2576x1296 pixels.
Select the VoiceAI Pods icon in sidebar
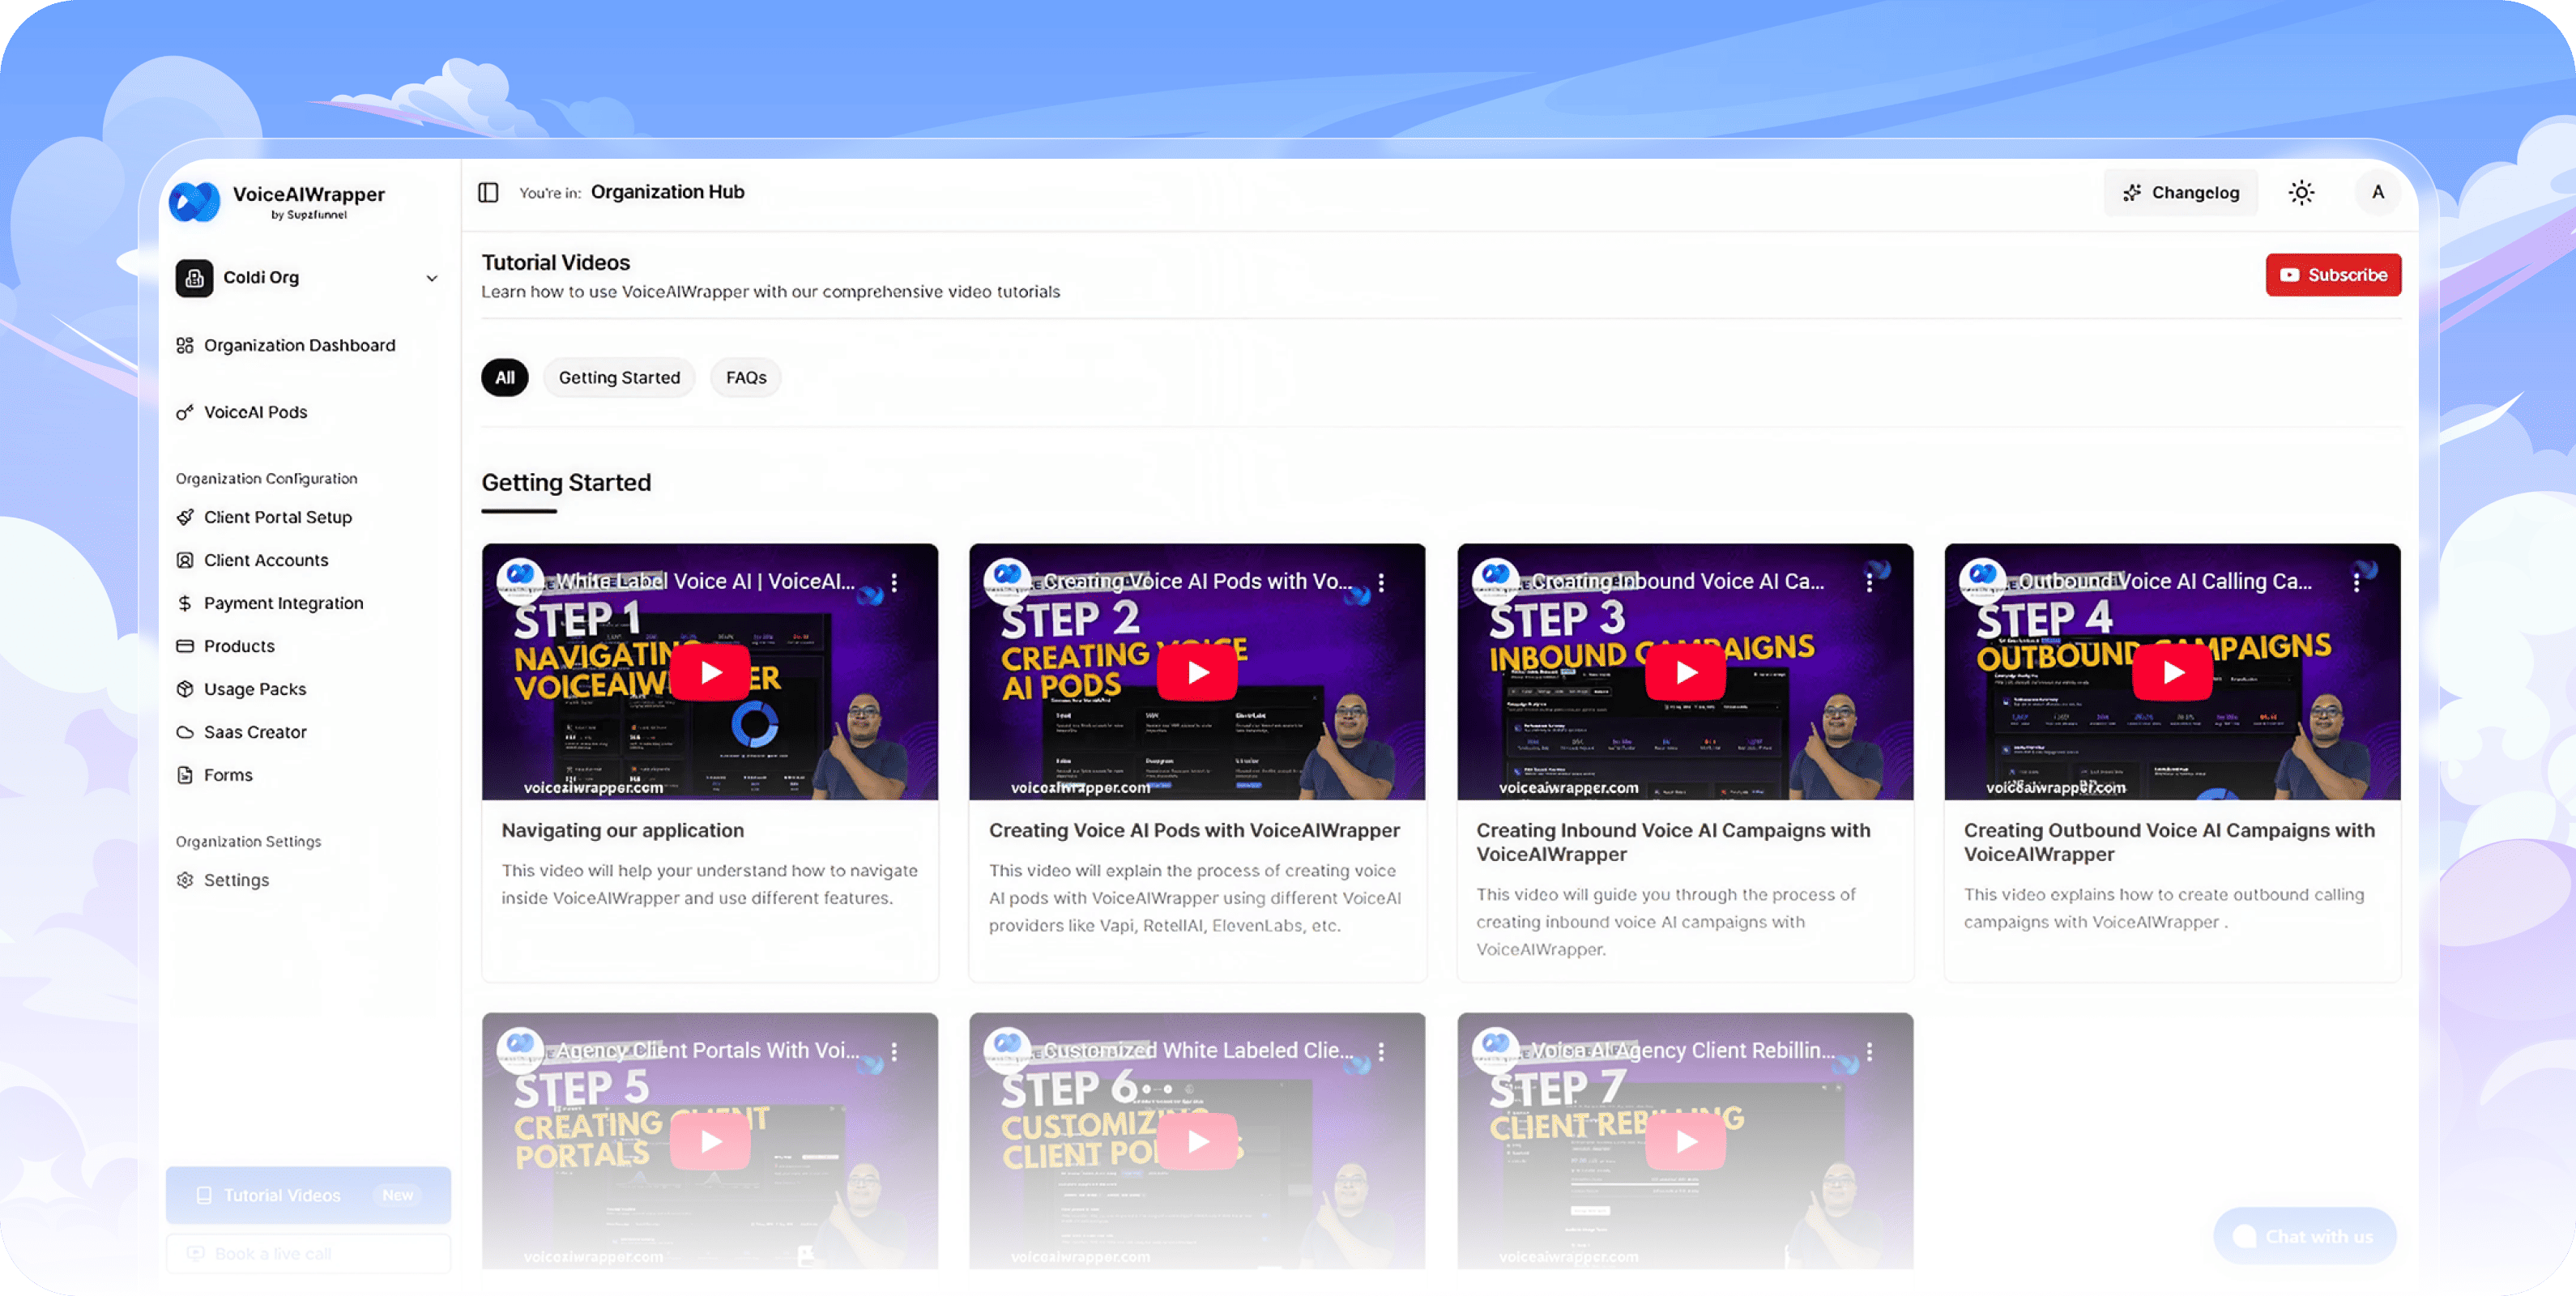point(186,411)
